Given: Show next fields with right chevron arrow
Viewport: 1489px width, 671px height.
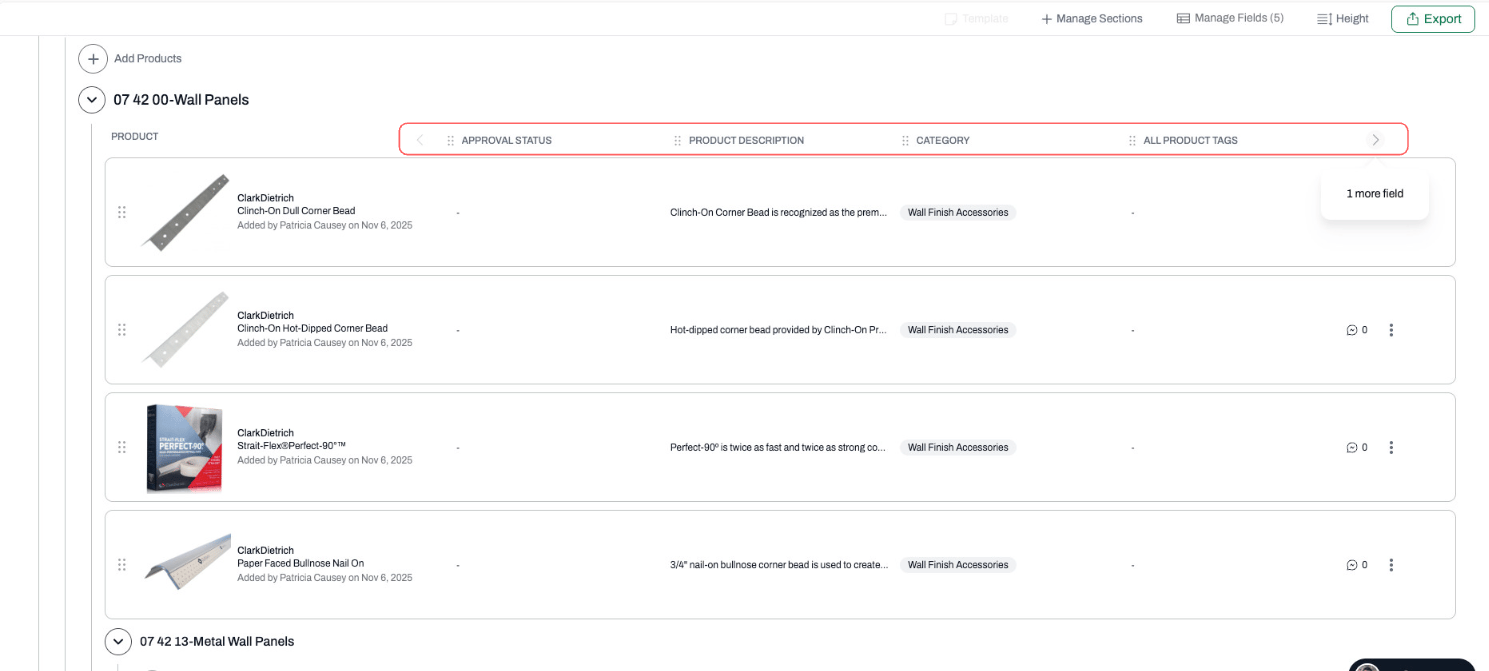Looking at the screenshot, I should pos(1376,140).
